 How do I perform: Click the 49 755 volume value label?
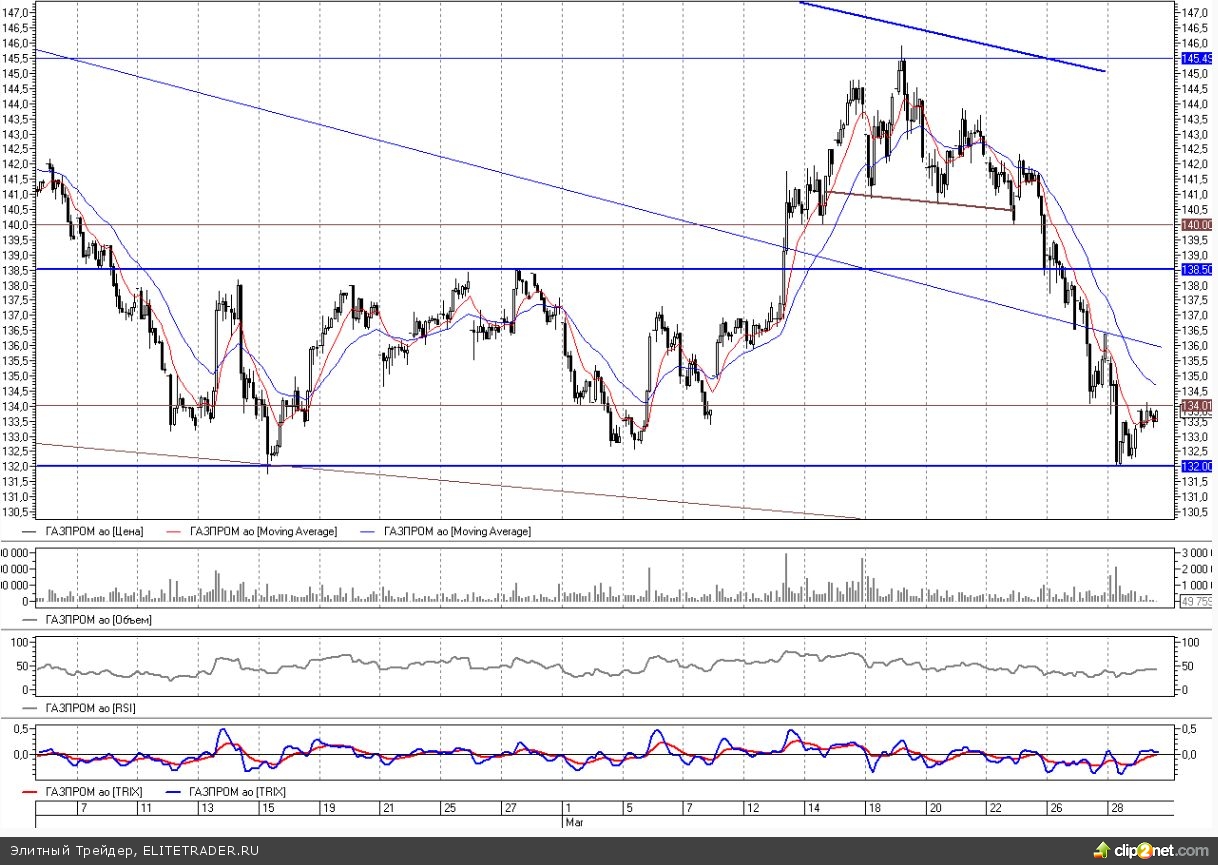tap(1195, 602)
